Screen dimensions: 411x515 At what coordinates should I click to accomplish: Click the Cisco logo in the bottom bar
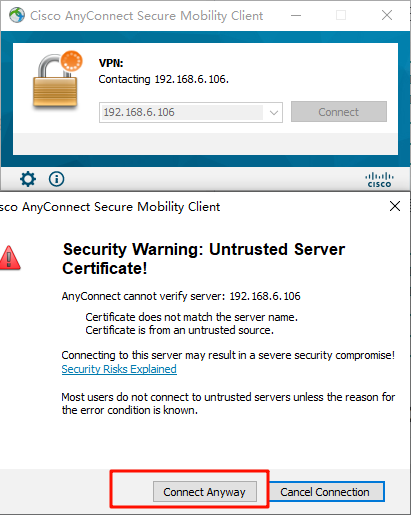379,180
